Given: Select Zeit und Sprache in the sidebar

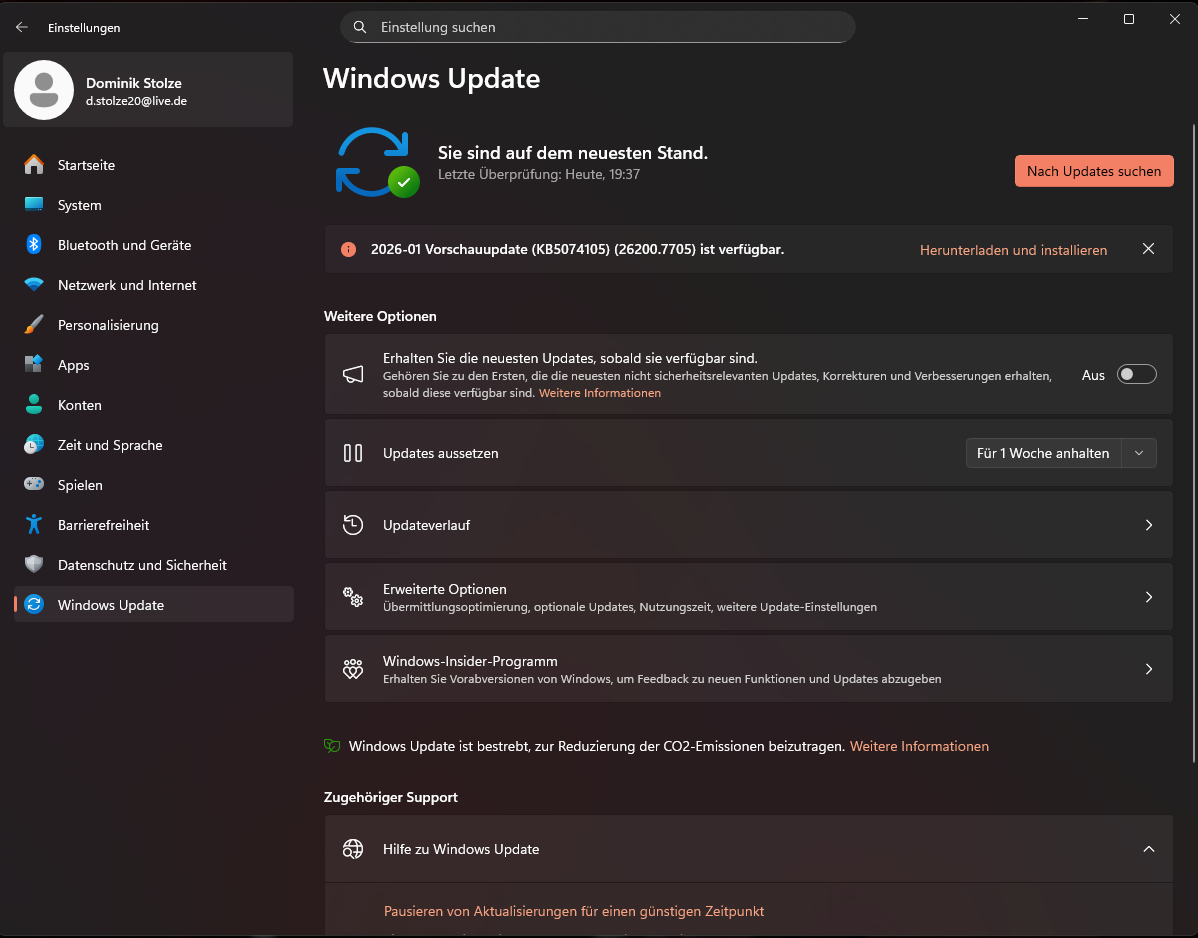Looking at the screenshot, I should pos(154,445).
